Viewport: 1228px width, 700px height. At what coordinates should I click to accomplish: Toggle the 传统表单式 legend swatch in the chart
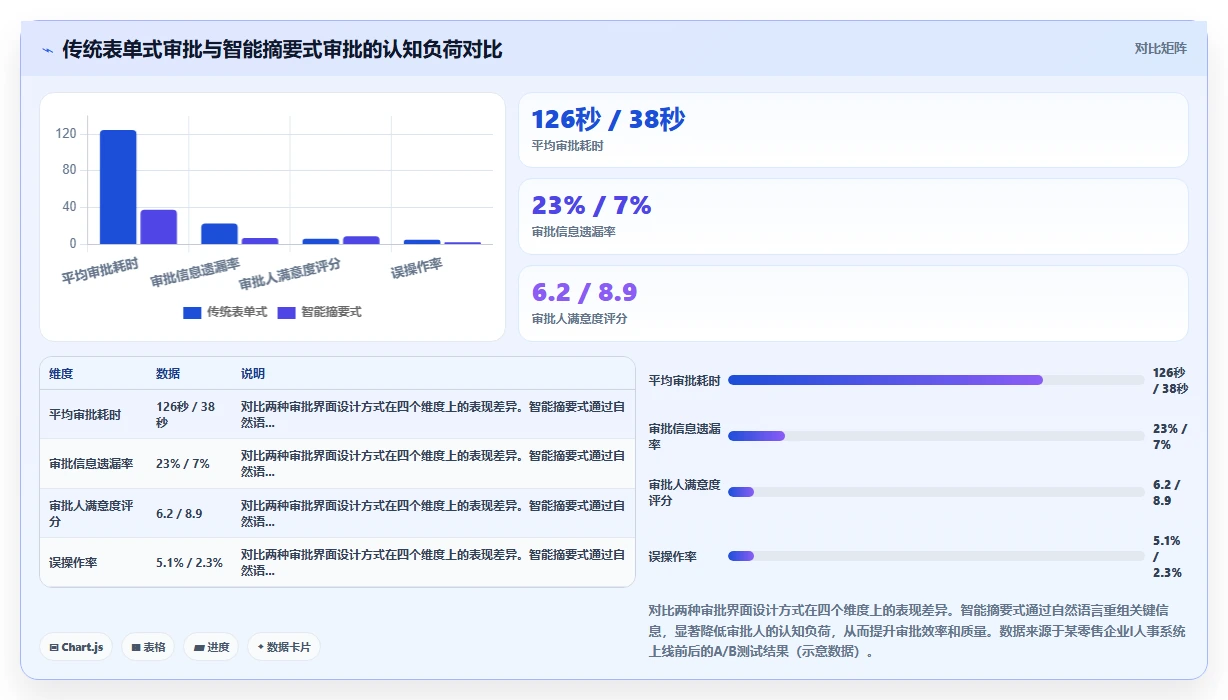click(x=192, y=312)
